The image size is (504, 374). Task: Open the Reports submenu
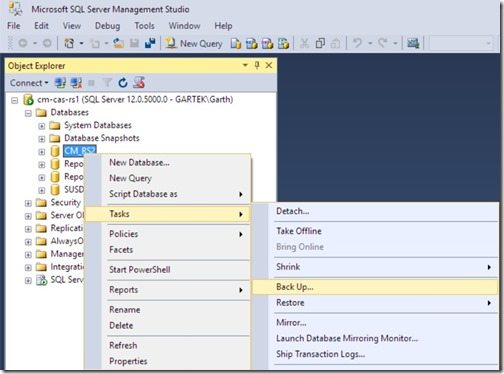[x=168, y=290]
